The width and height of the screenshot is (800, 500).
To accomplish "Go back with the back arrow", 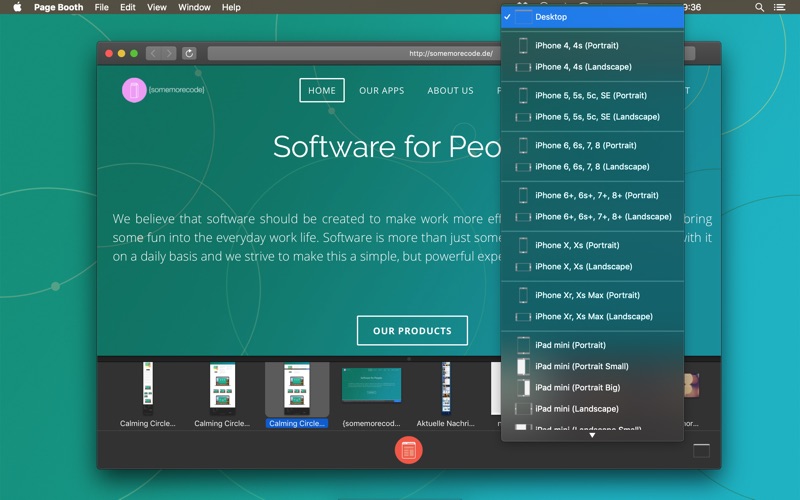I will tap(154, 53).
